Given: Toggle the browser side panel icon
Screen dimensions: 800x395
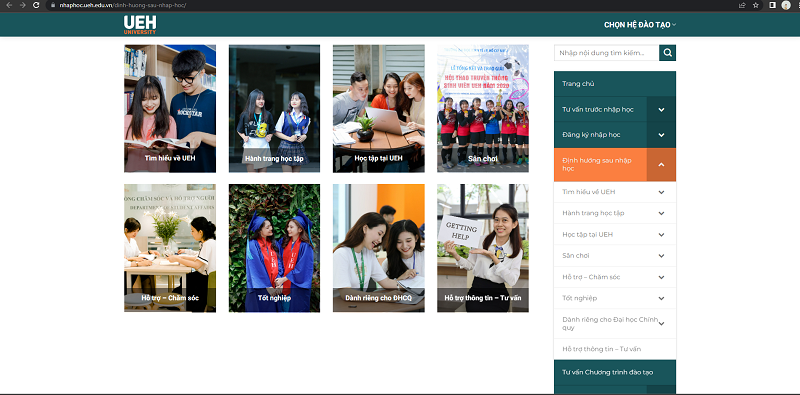Looking at the screenshot, I should click(772, 5).
